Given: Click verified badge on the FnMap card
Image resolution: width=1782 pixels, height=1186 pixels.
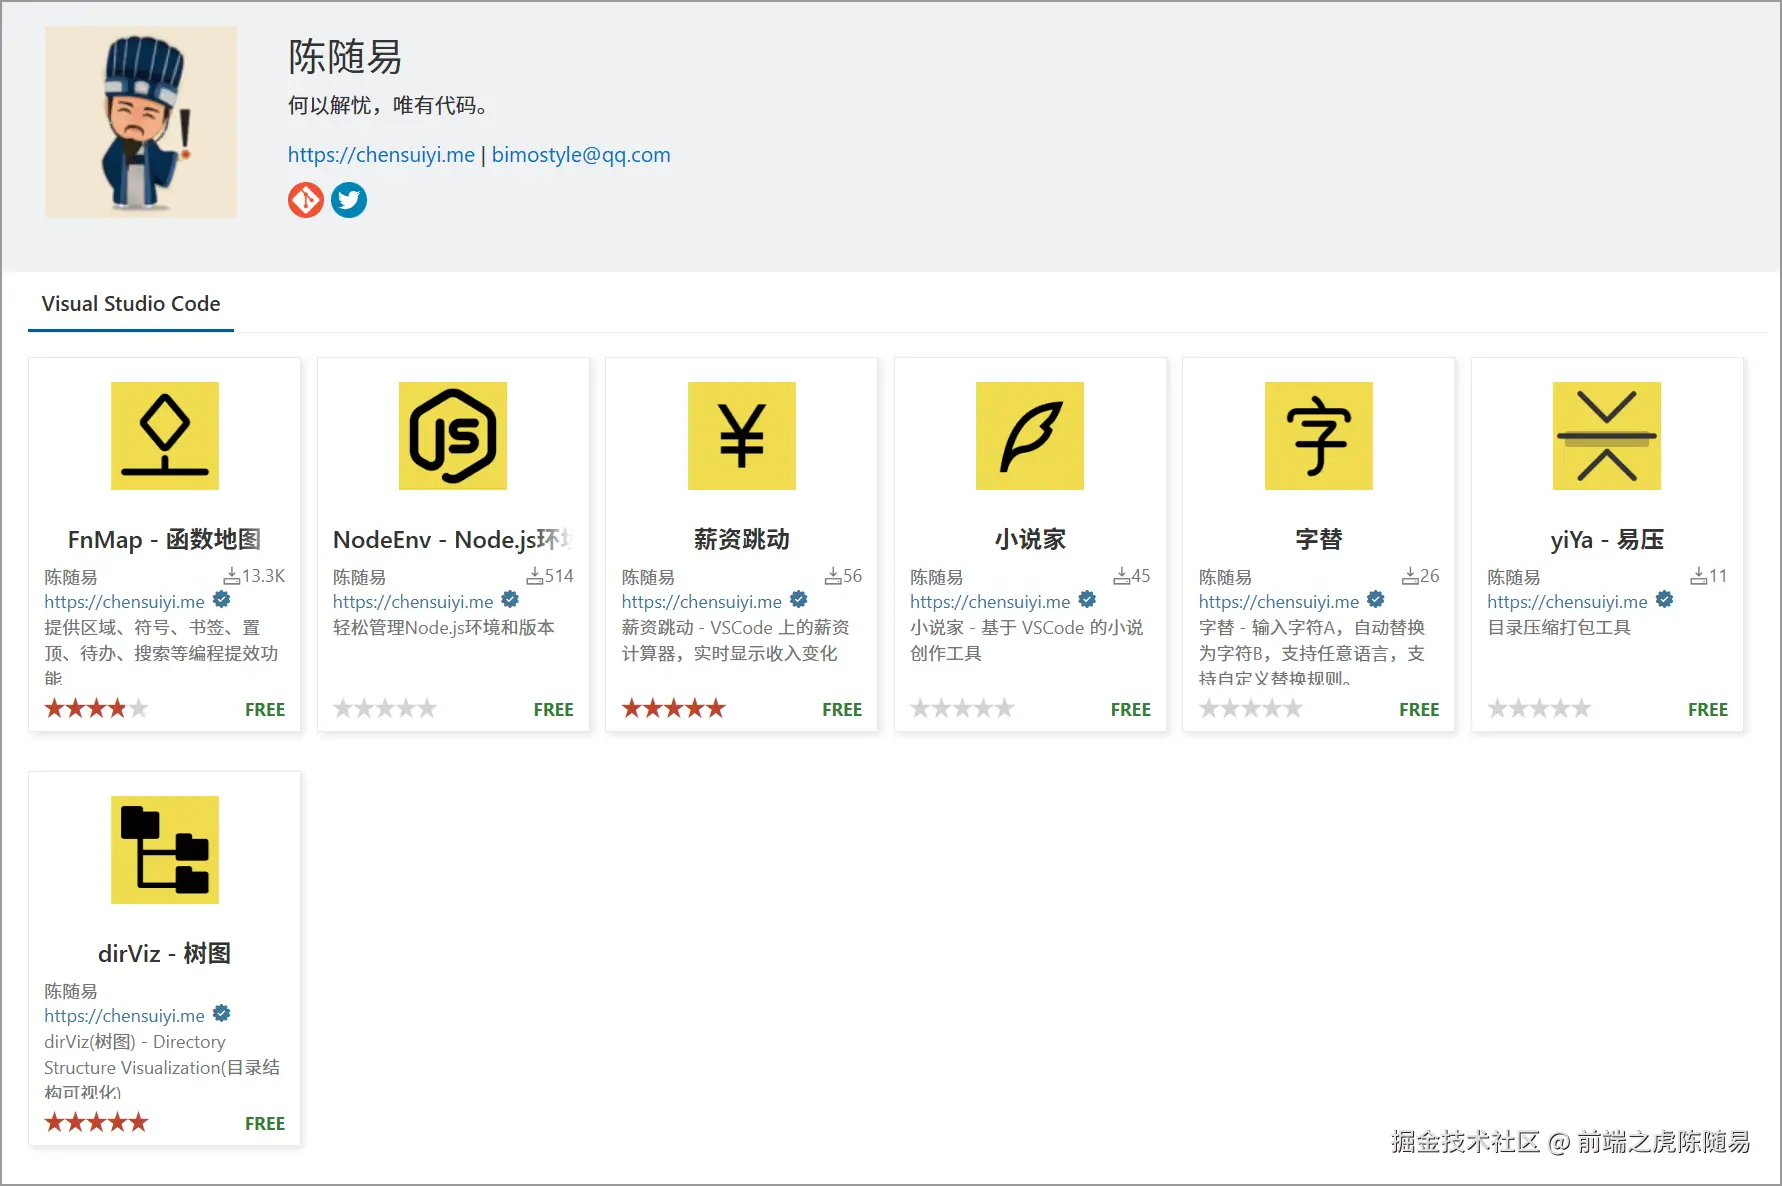Looking at the screenshot, I should [222, 600].
